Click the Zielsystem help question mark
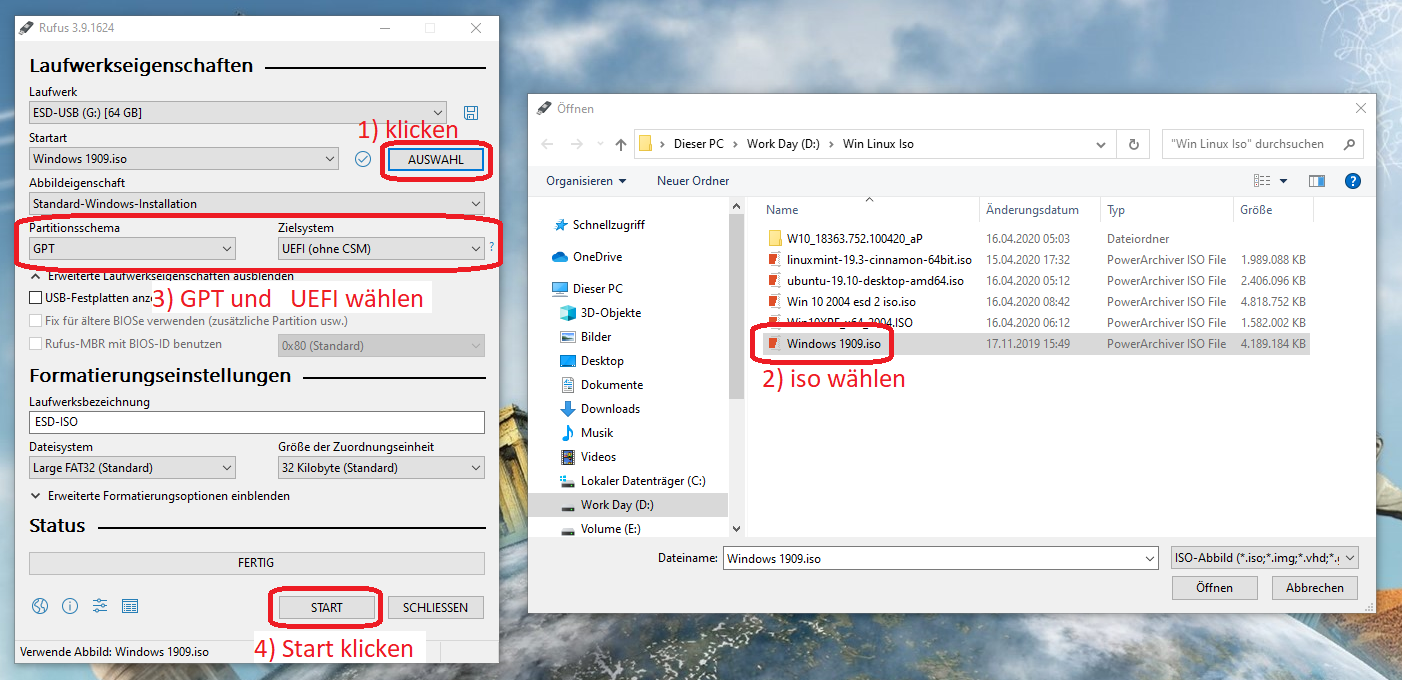This screenshot has width=1402, height=680. click(x=491, y=246)
